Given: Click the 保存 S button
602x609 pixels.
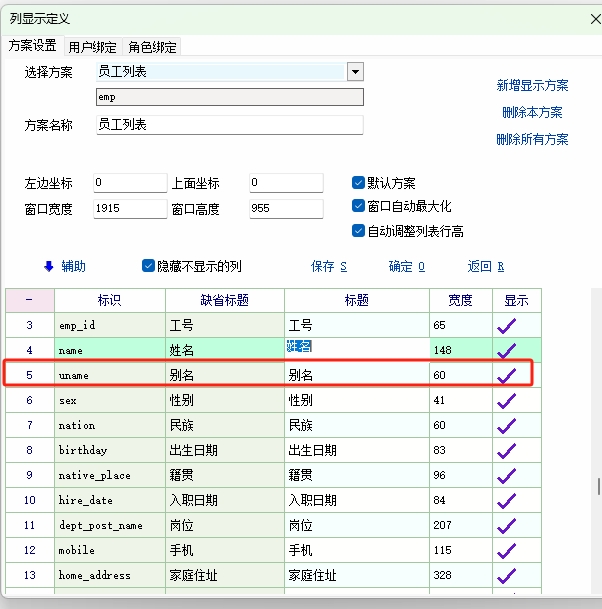Looking at the screenshot, I should point(328,266).
